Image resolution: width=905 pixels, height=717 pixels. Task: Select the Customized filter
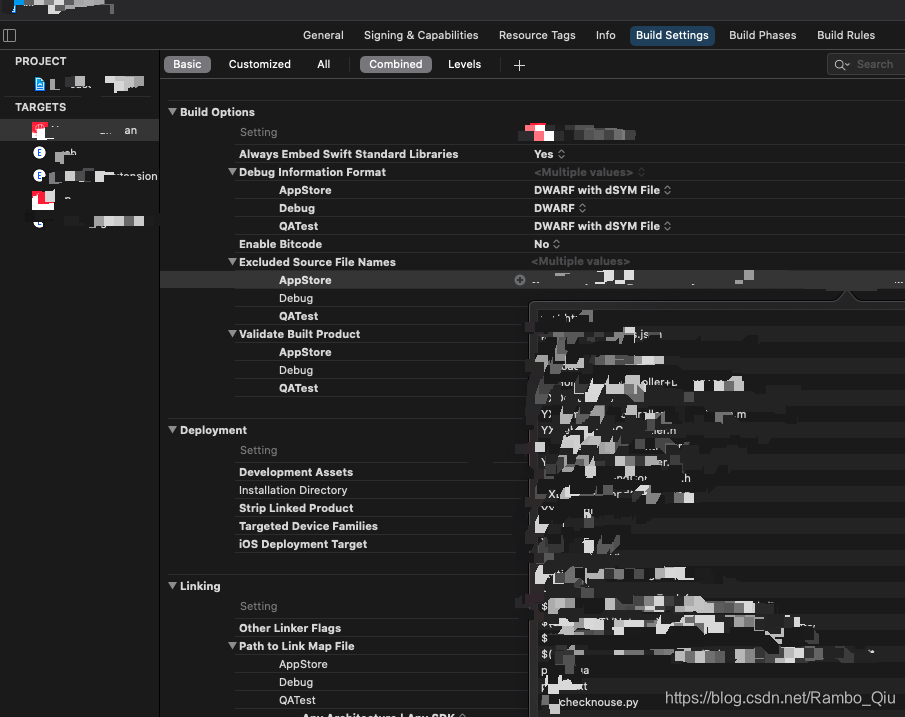(259, 64)
